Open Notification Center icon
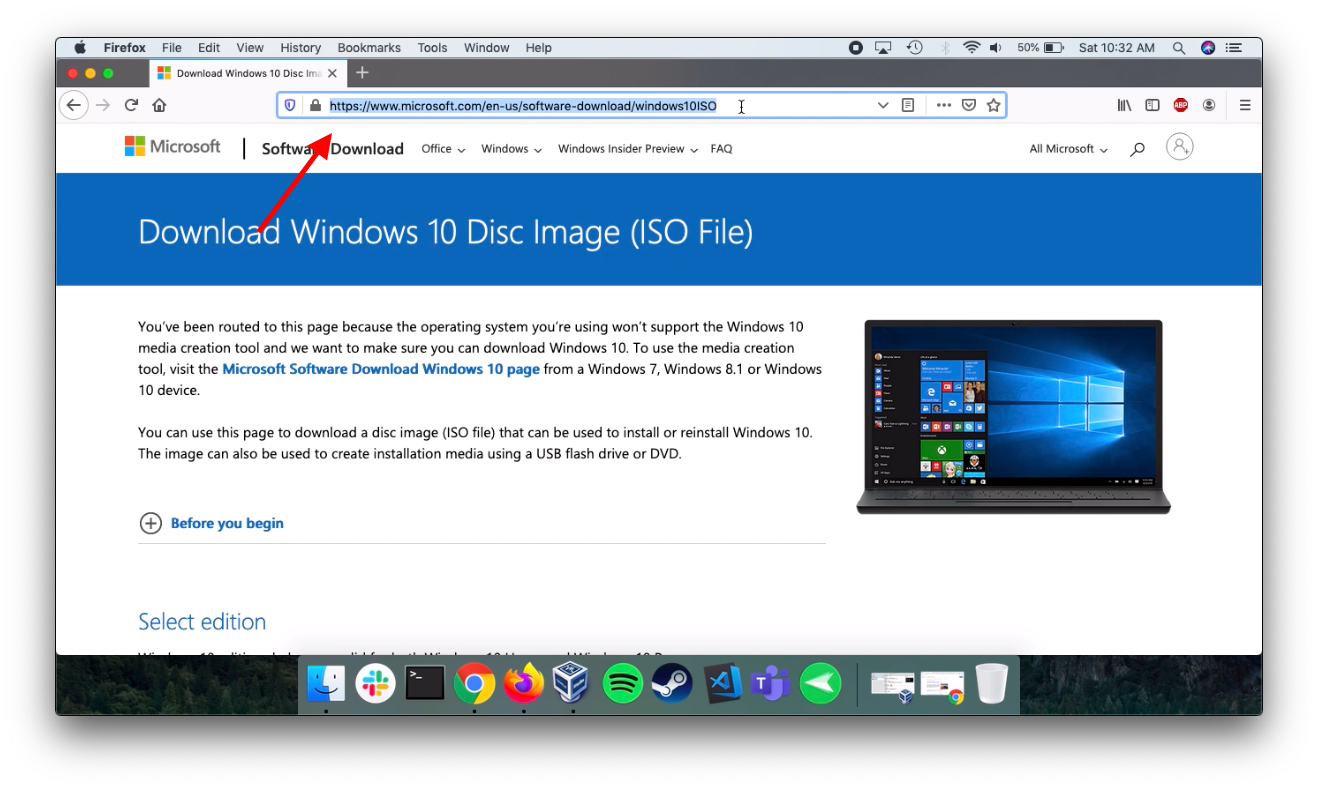This screenshot has height=789, width=1318. [1234, 47]
